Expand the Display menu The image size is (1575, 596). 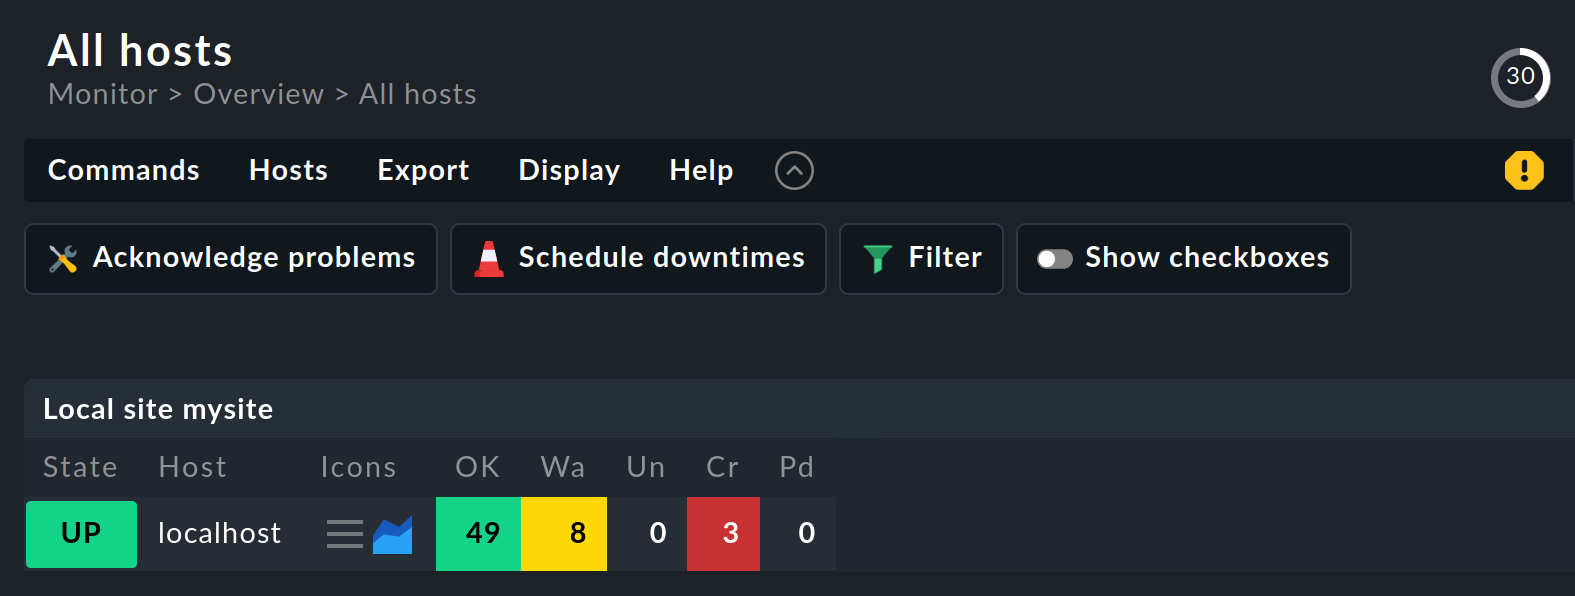point(569,170)
